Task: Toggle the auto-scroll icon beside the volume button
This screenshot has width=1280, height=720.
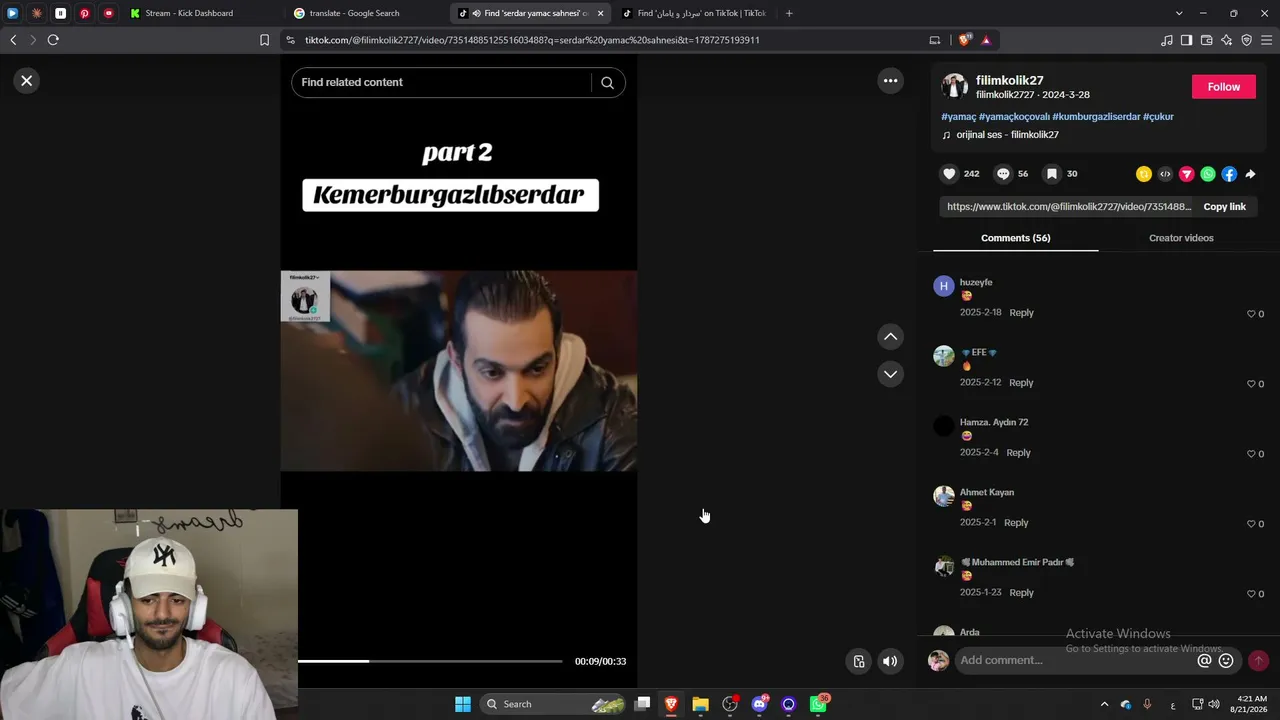Action: point(858,661)
